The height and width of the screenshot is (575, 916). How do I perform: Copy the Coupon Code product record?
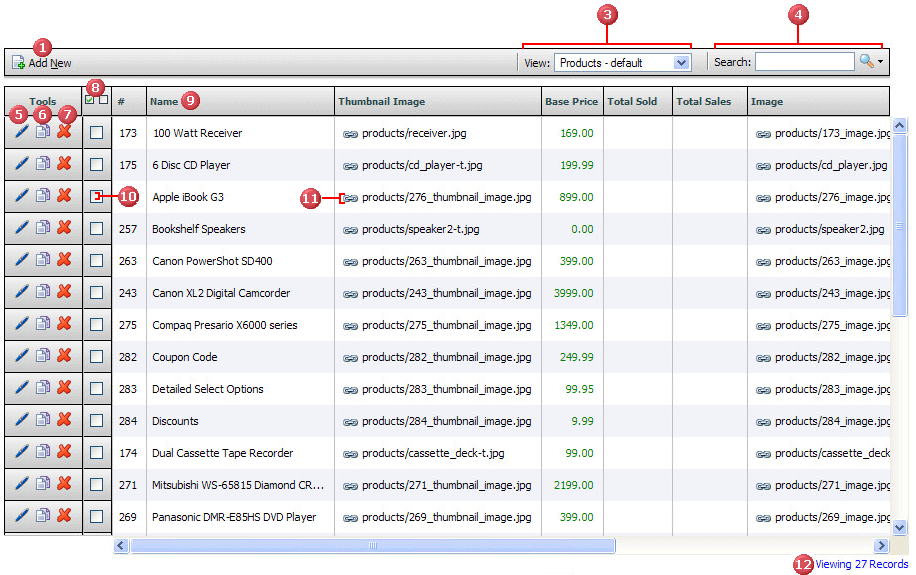coord(43,356)
